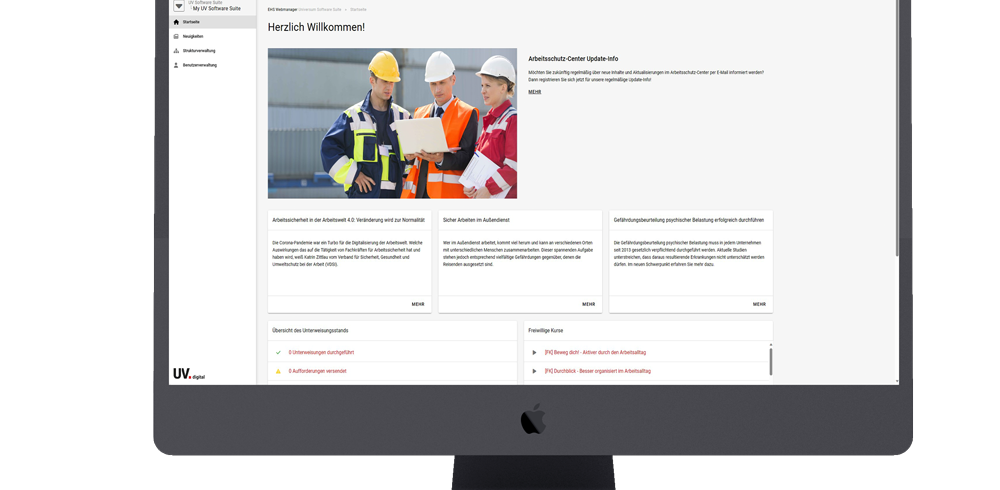Click the Übersicht des Unterweisungsstands header
The image size is (1000, 490).
click(x=310, y=330)
